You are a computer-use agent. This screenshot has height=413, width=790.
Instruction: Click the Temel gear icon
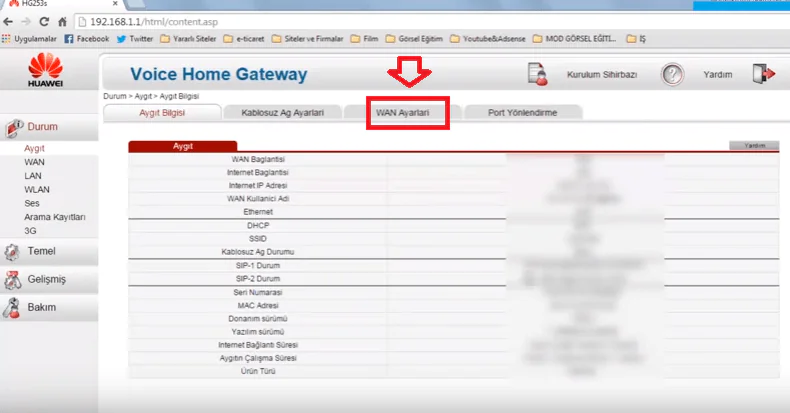12,251
